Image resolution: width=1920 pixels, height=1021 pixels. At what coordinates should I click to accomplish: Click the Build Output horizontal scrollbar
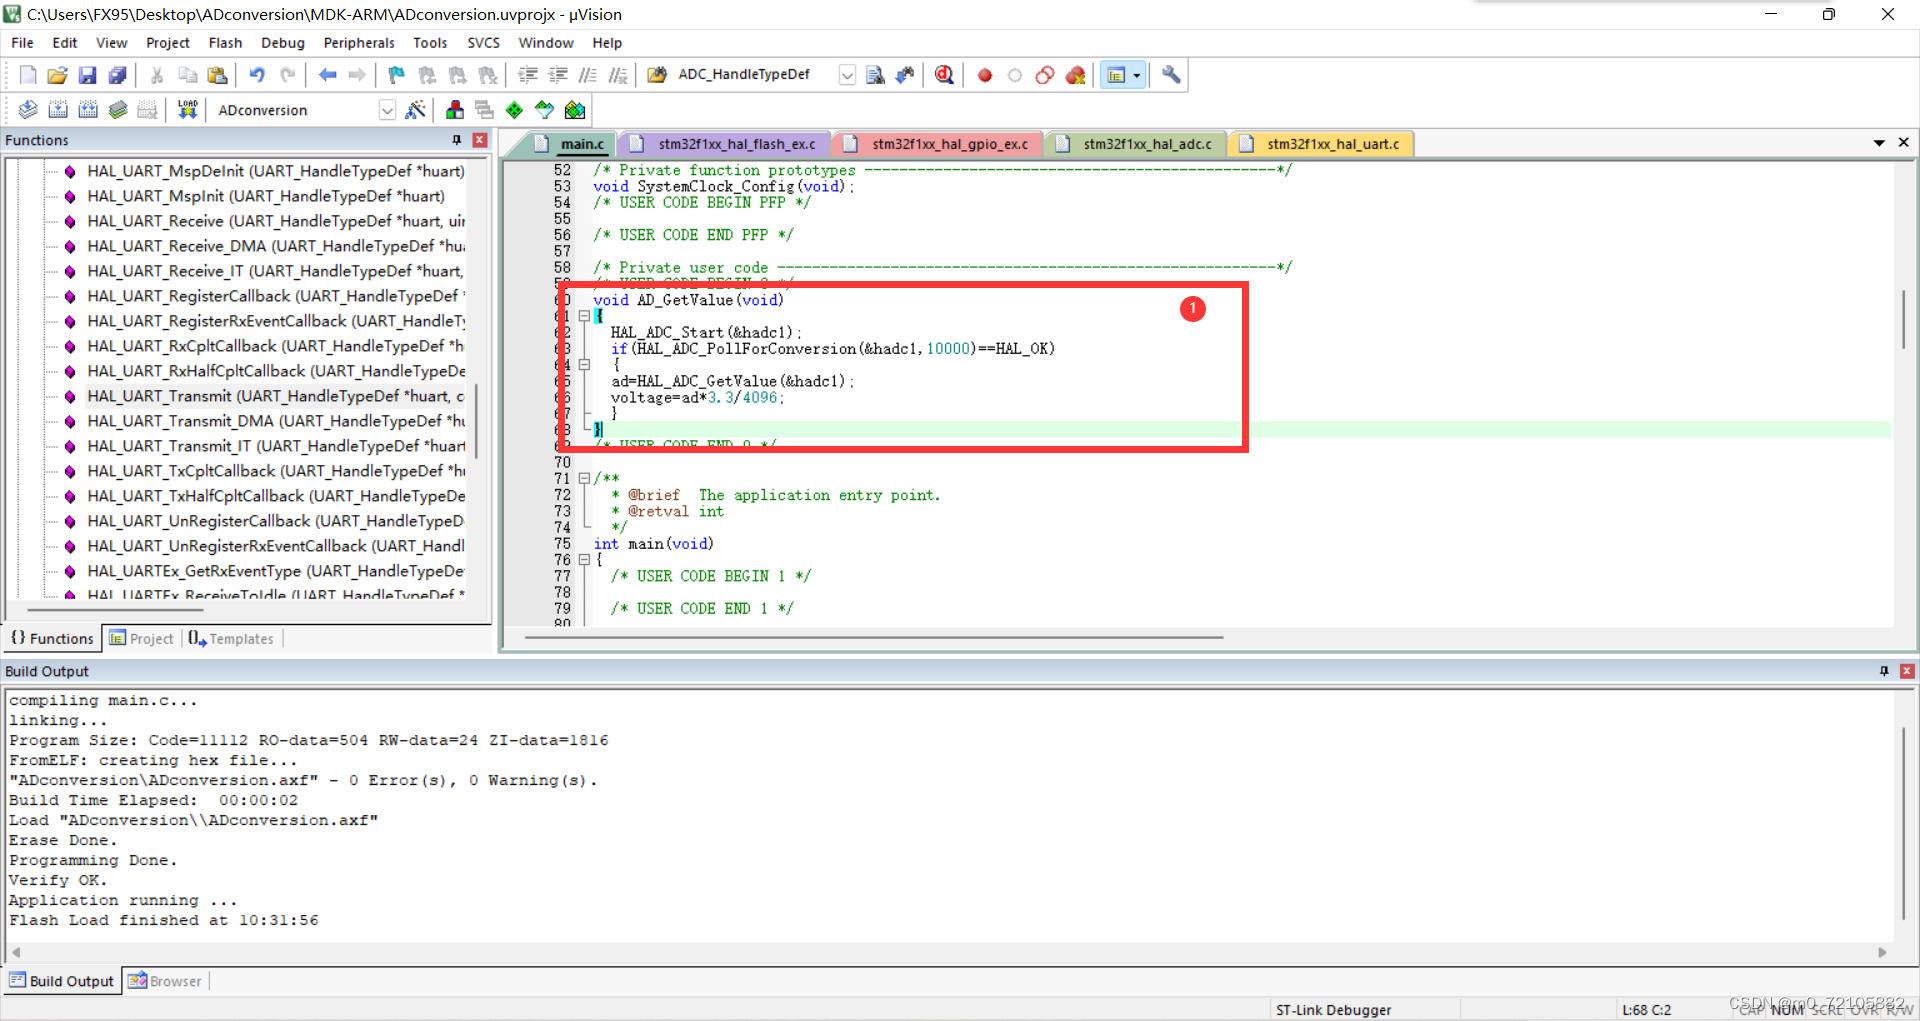950,953
